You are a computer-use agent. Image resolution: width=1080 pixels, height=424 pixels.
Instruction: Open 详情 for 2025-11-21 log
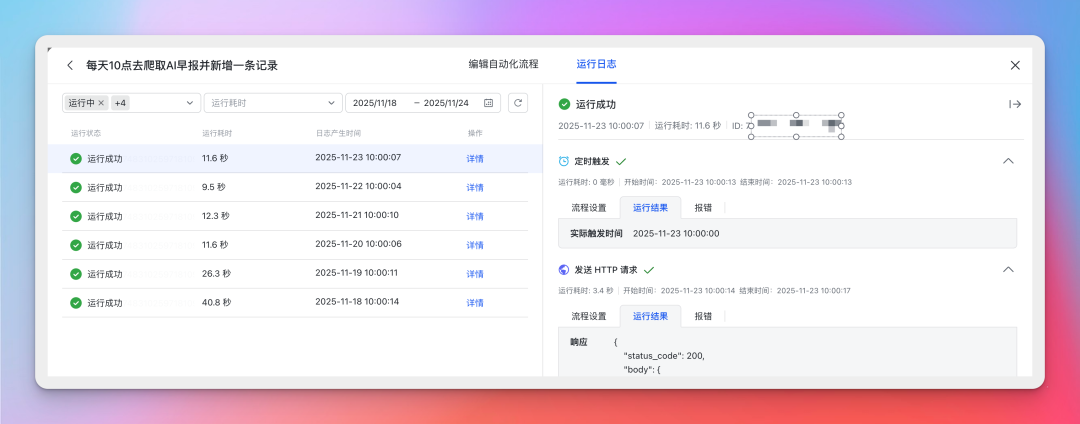pos(475,216)
